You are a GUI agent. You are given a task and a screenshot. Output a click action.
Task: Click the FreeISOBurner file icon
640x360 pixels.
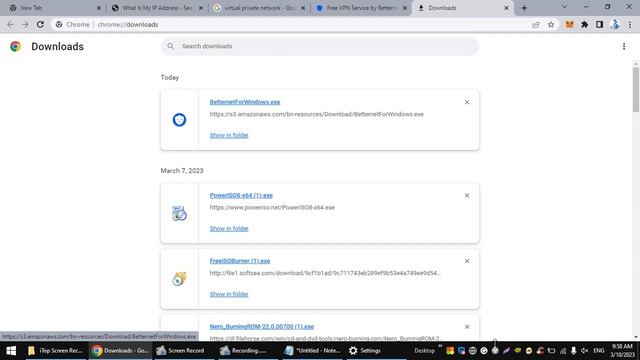179,279
